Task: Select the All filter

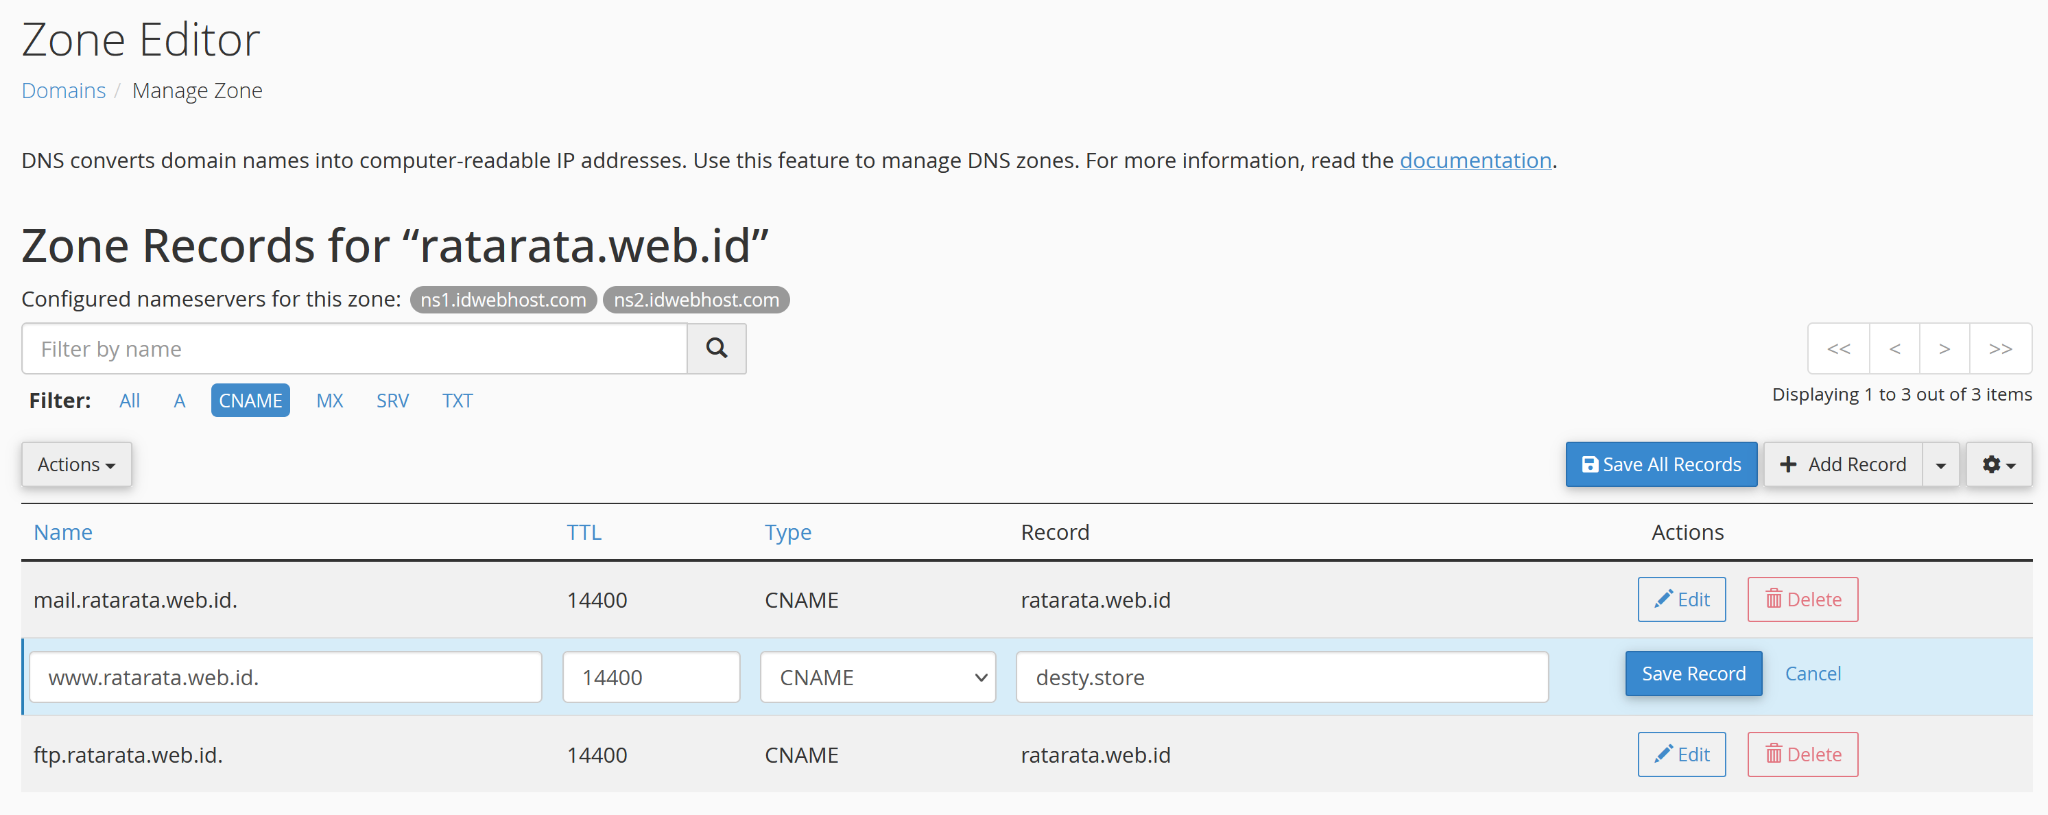Action: click(x=130, y=401)
